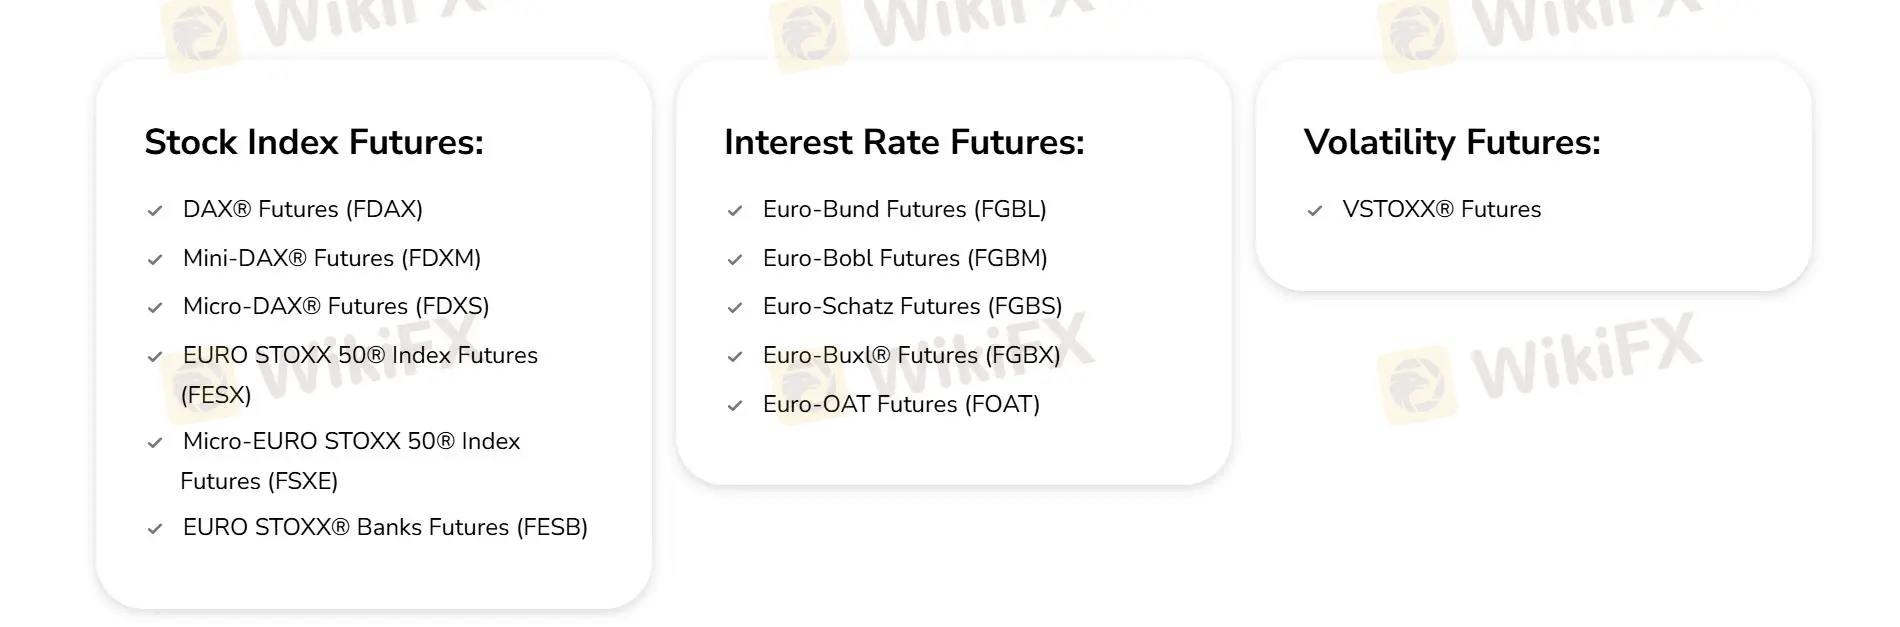Click the checkmark next to Euro-Bund Futures

(735, 211)
